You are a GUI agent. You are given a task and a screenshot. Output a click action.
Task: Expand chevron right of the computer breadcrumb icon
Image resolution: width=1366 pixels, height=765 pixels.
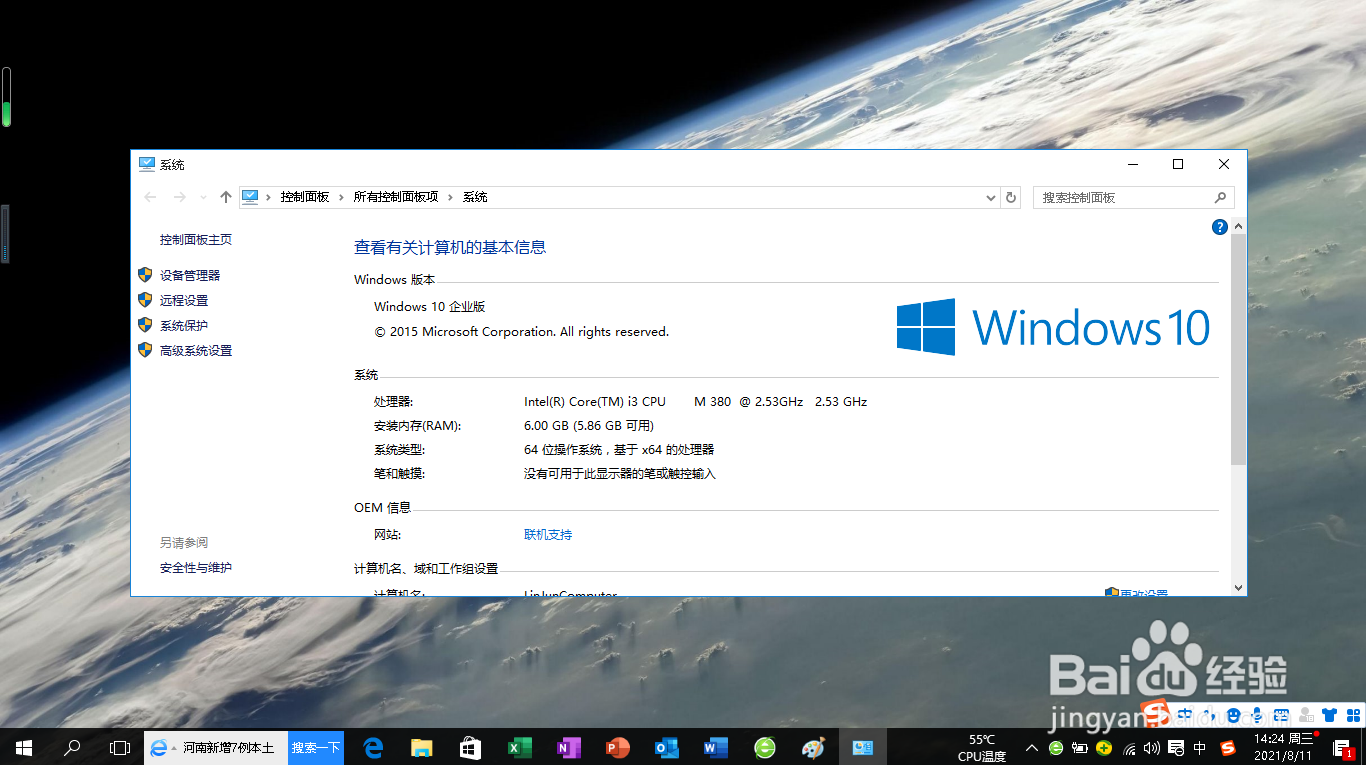(x=269, y=197)
